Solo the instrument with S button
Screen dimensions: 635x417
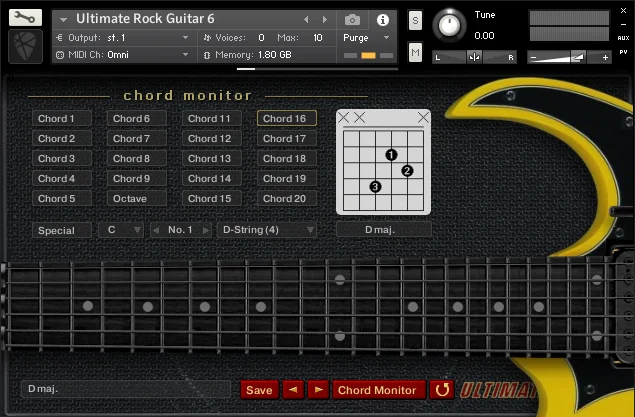(415, 20)
